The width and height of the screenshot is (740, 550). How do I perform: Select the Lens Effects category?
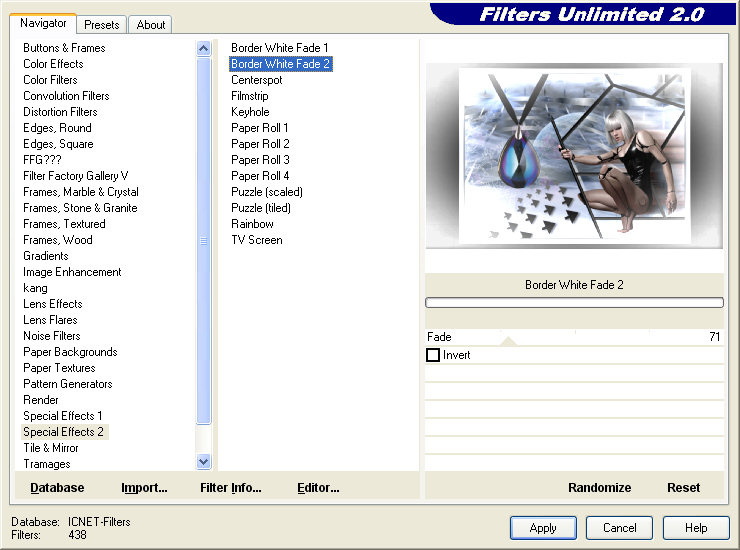[x=53, y=304]
